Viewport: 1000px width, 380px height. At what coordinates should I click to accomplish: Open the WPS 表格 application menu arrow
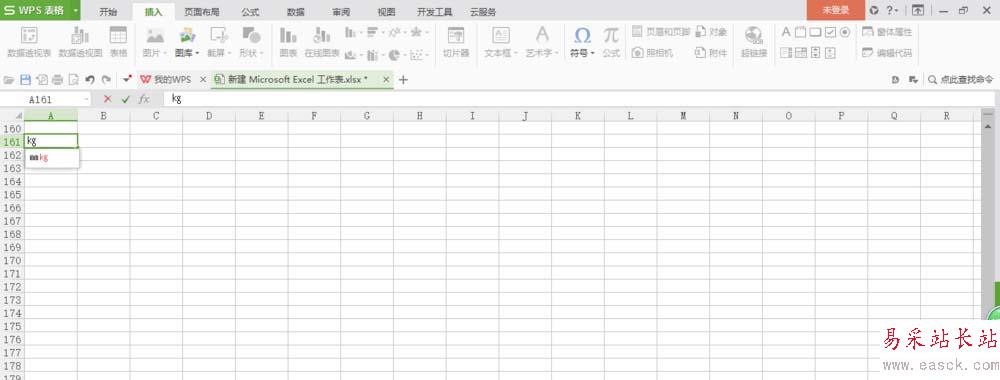76,10
